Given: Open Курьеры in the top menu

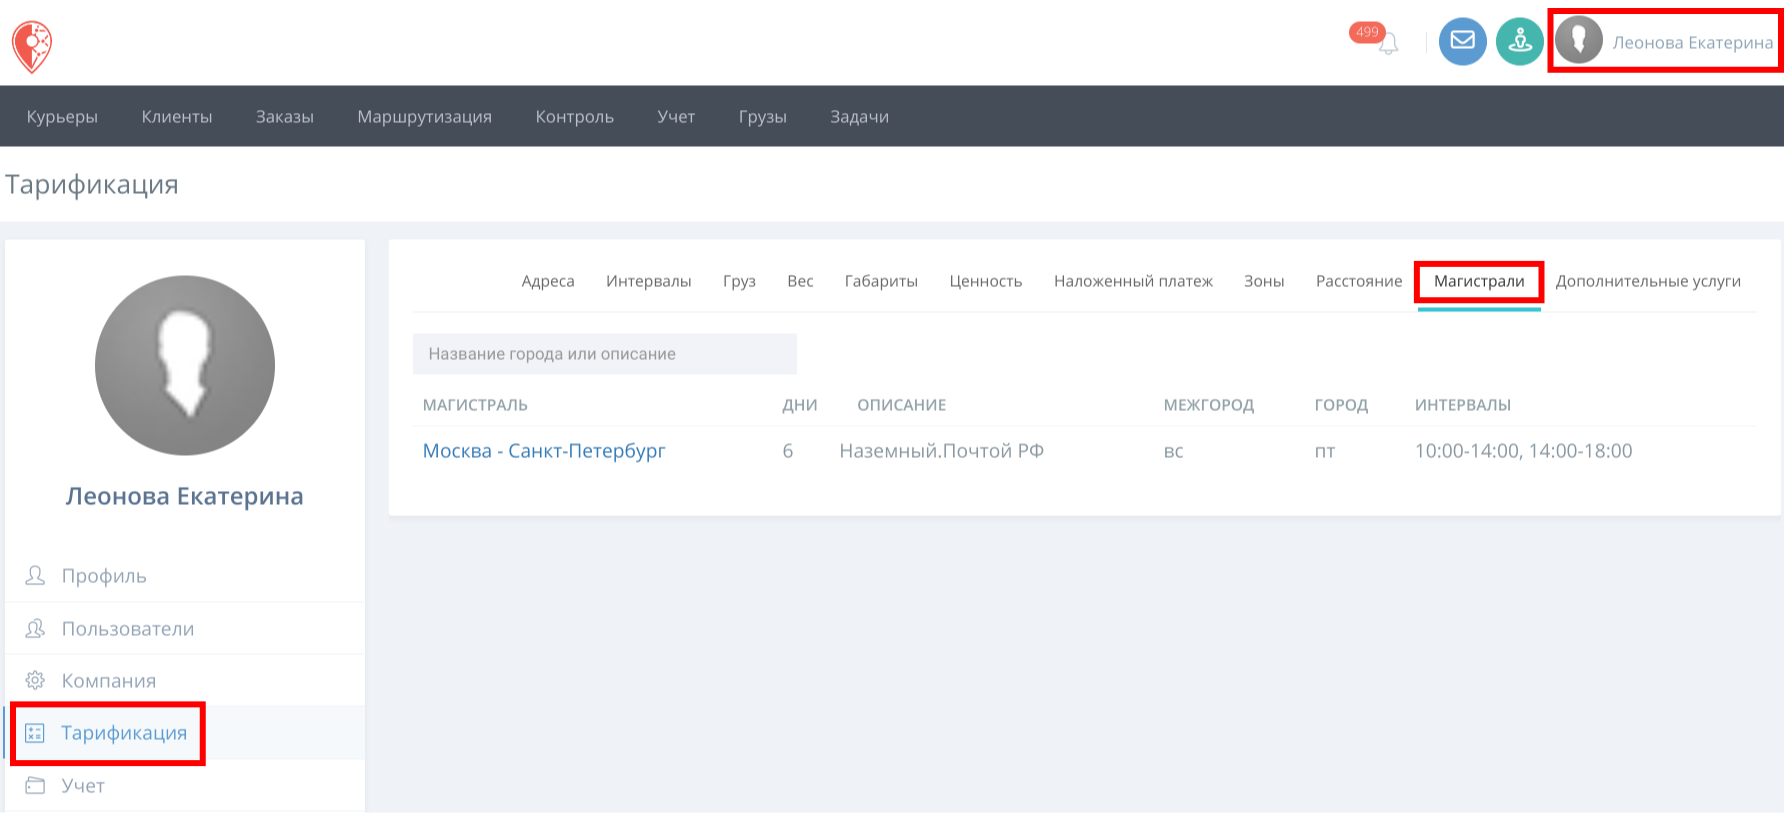Looking at the screenshot, I should pos(62,116).
